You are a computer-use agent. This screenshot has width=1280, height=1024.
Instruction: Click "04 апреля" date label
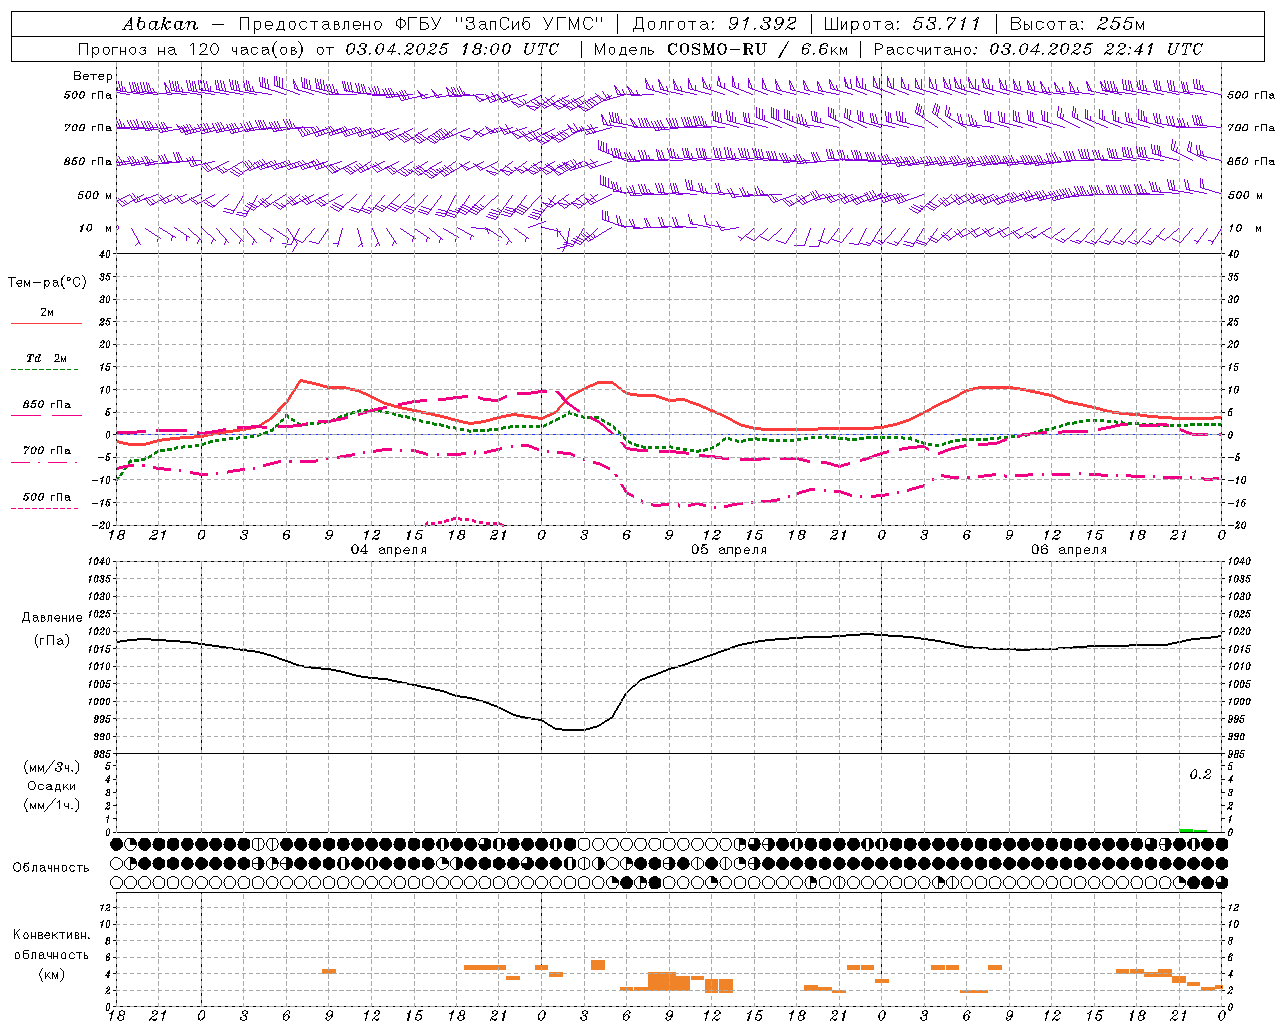[388, 550]
